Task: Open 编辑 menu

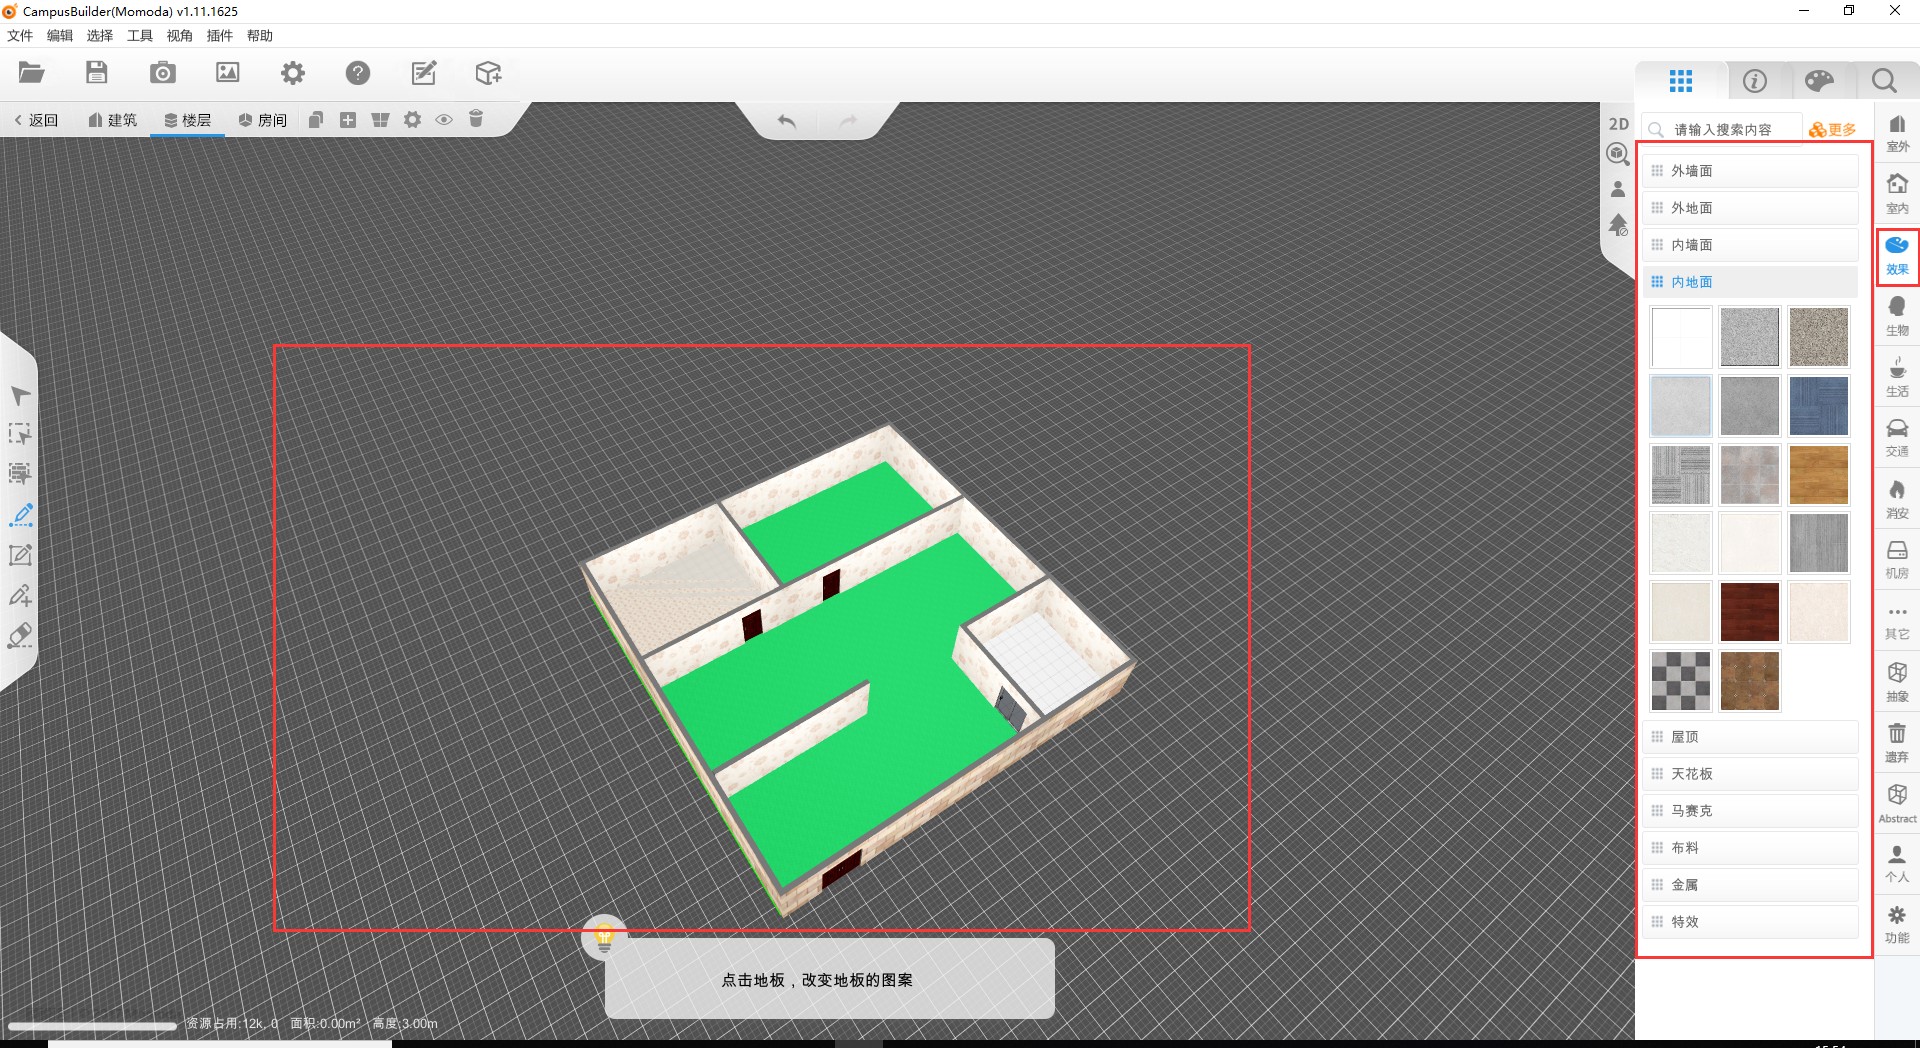Action: pyautogui.click(x=60, y=36)
